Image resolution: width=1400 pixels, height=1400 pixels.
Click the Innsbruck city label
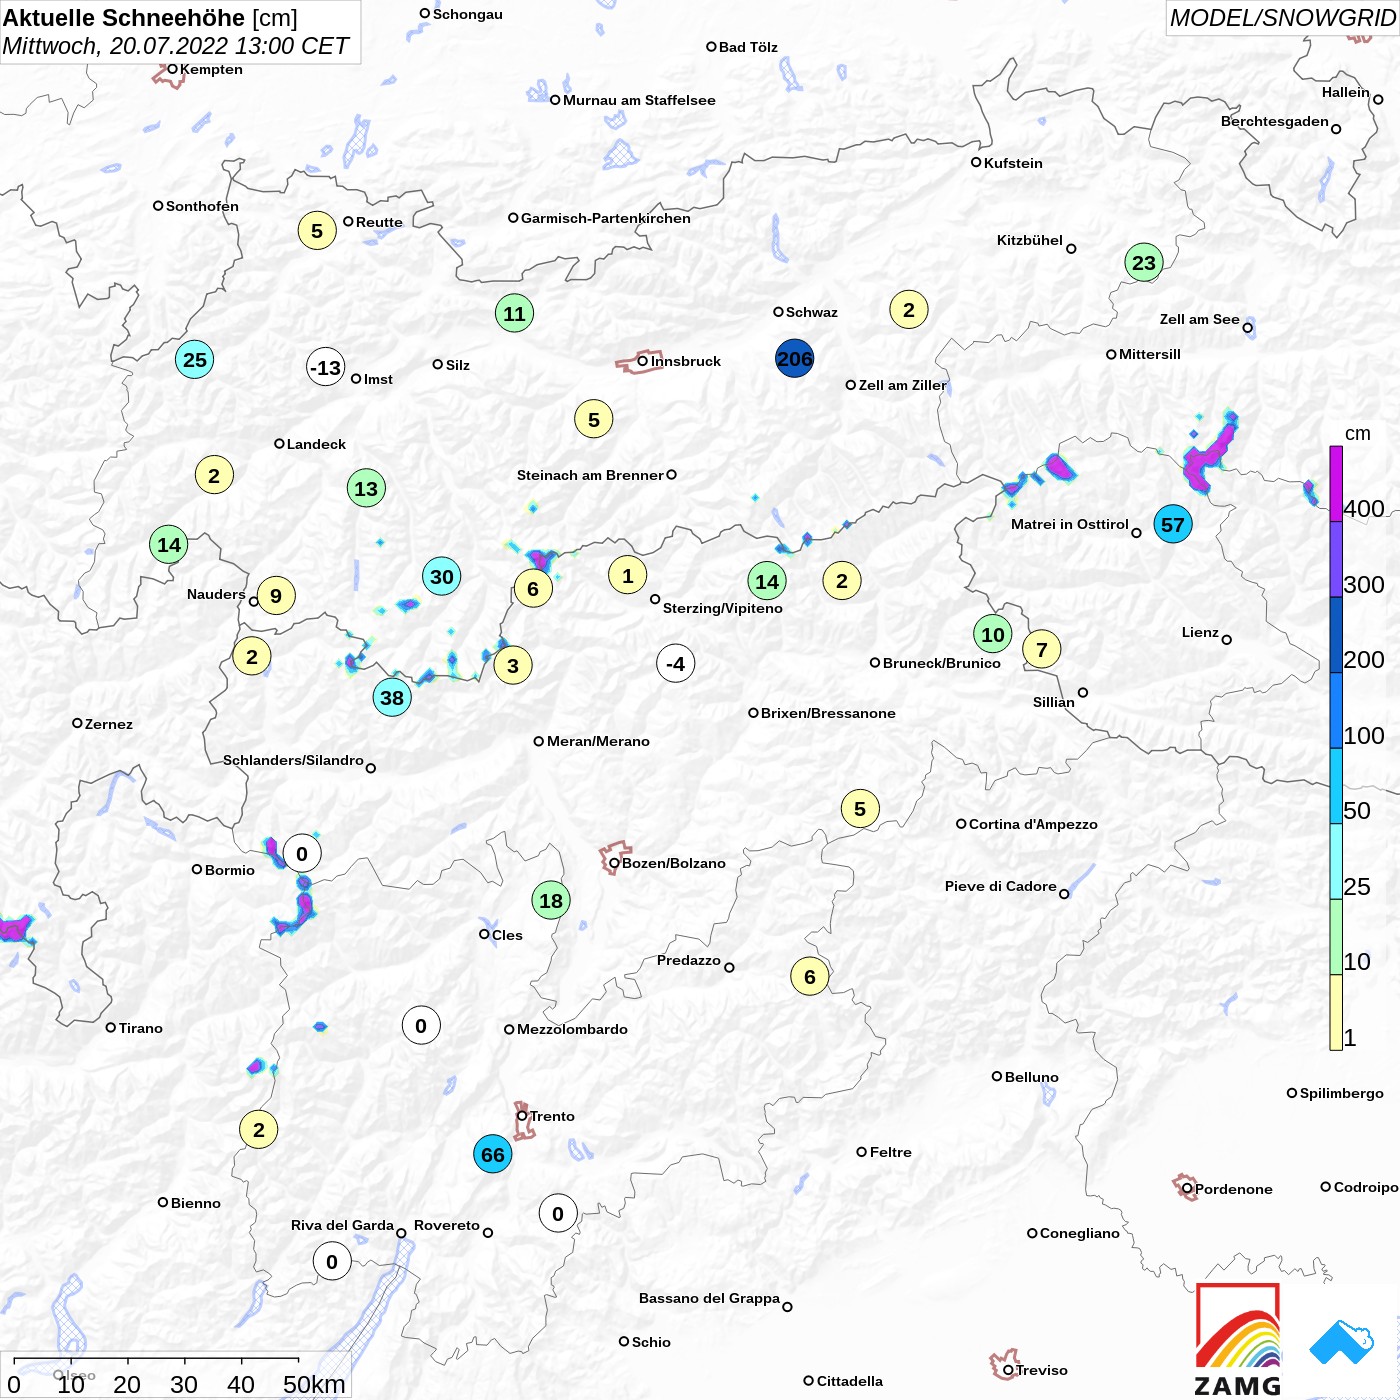[x=686, y=361]
